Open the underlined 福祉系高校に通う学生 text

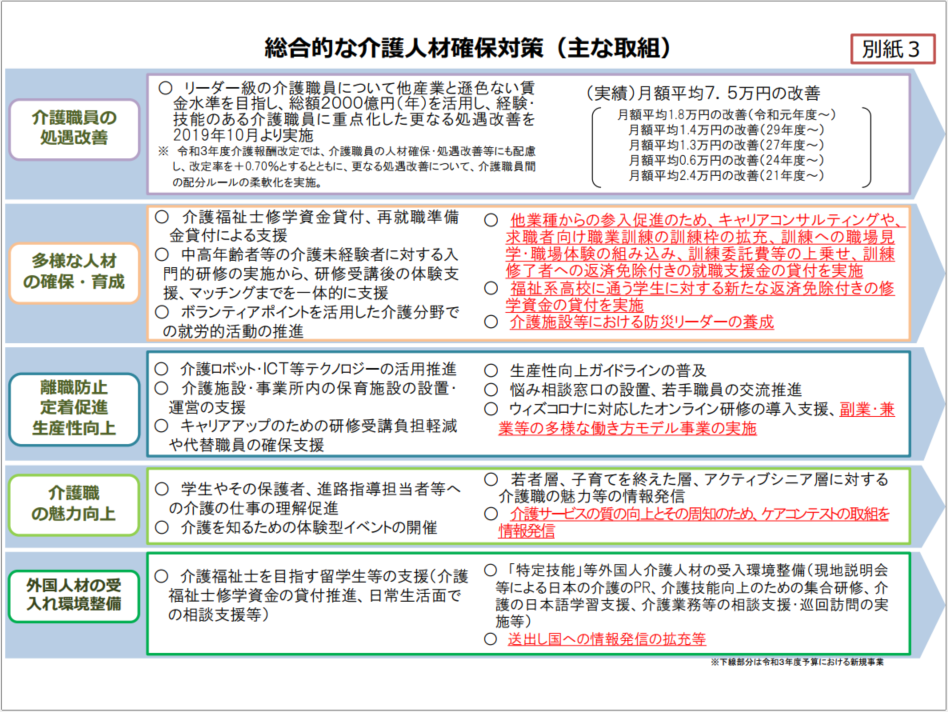pos(690,296)
